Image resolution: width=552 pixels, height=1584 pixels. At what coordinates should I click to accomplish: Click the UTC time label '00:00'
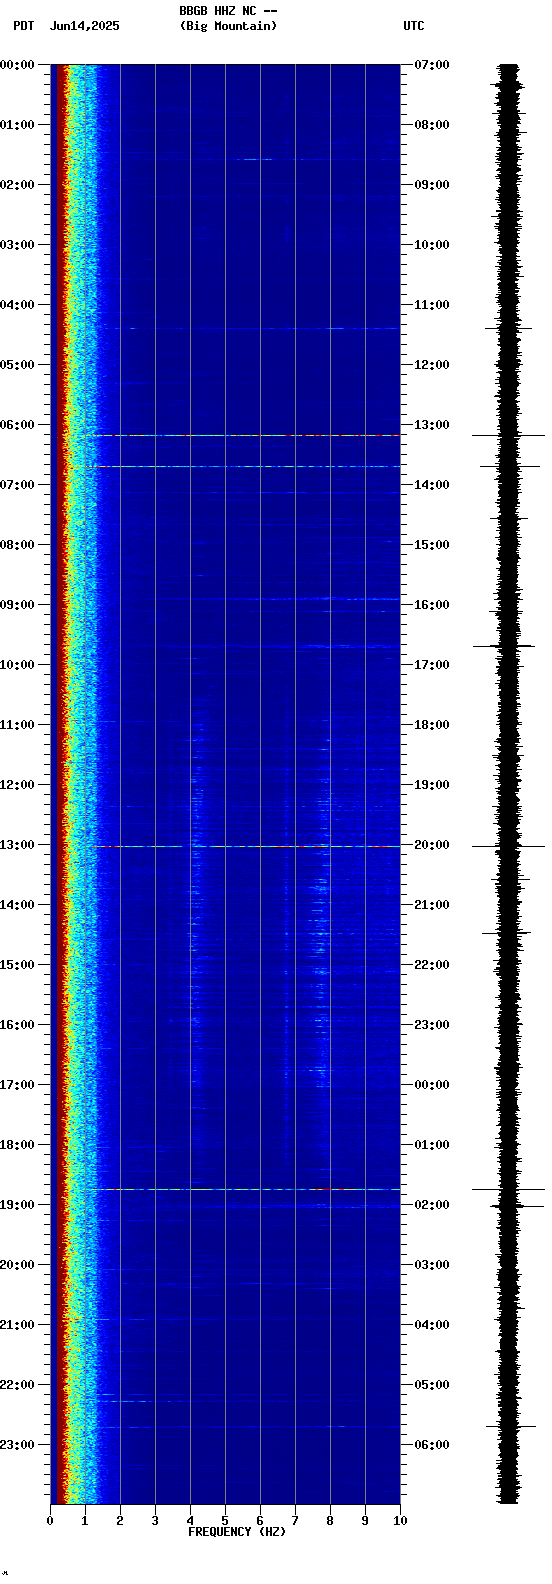point(432,1085)
